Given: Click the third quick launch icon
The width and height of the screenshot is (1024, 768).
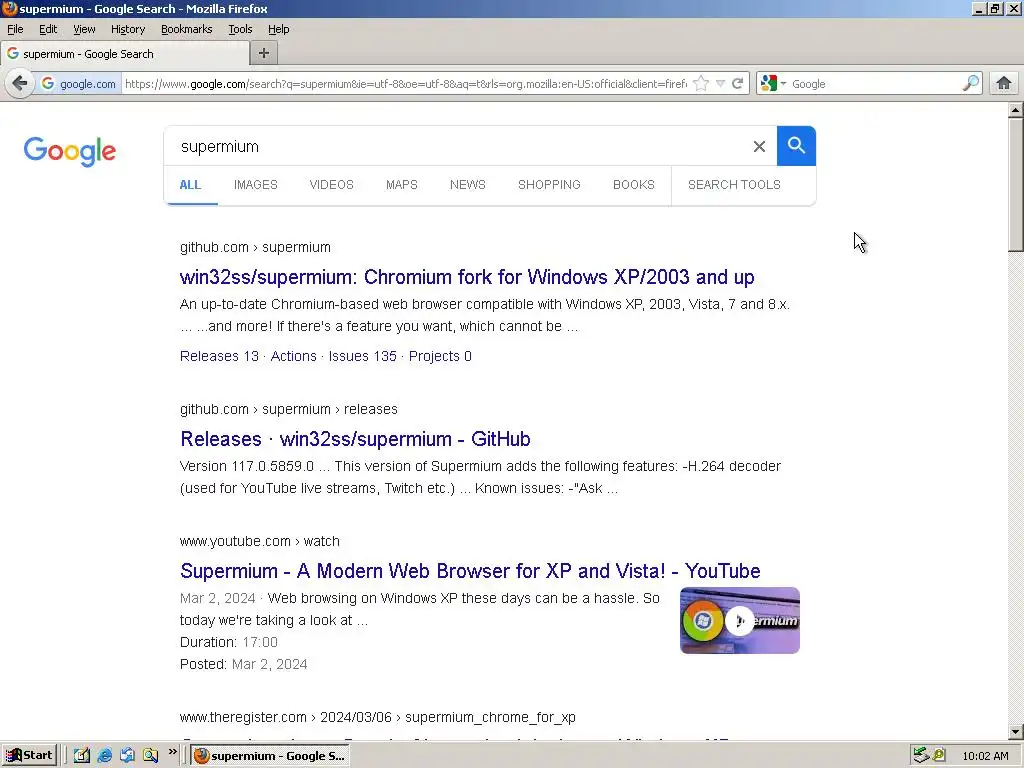Looking at the screenshot, I should pyautogui.click(x=127, y=756).
